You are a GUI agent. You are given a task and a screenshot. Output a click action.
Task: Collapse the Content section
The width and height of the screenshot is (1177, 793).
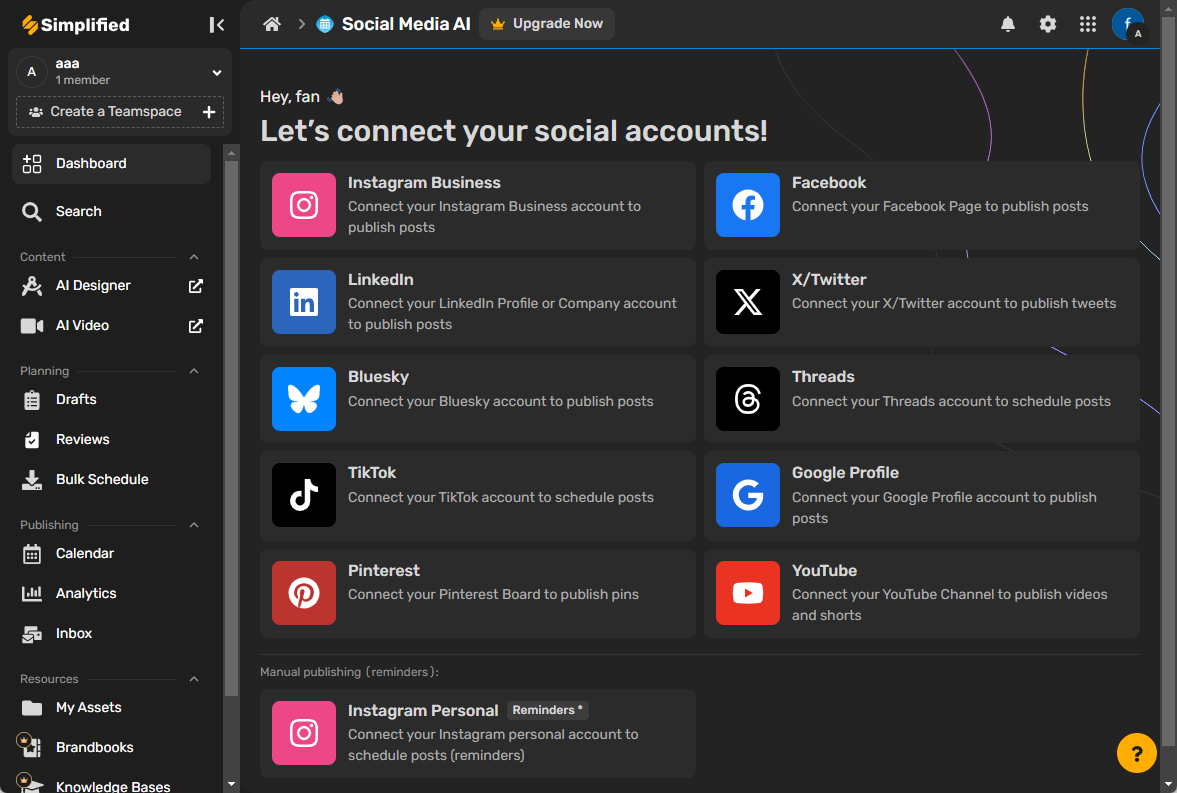click(194, 257)
